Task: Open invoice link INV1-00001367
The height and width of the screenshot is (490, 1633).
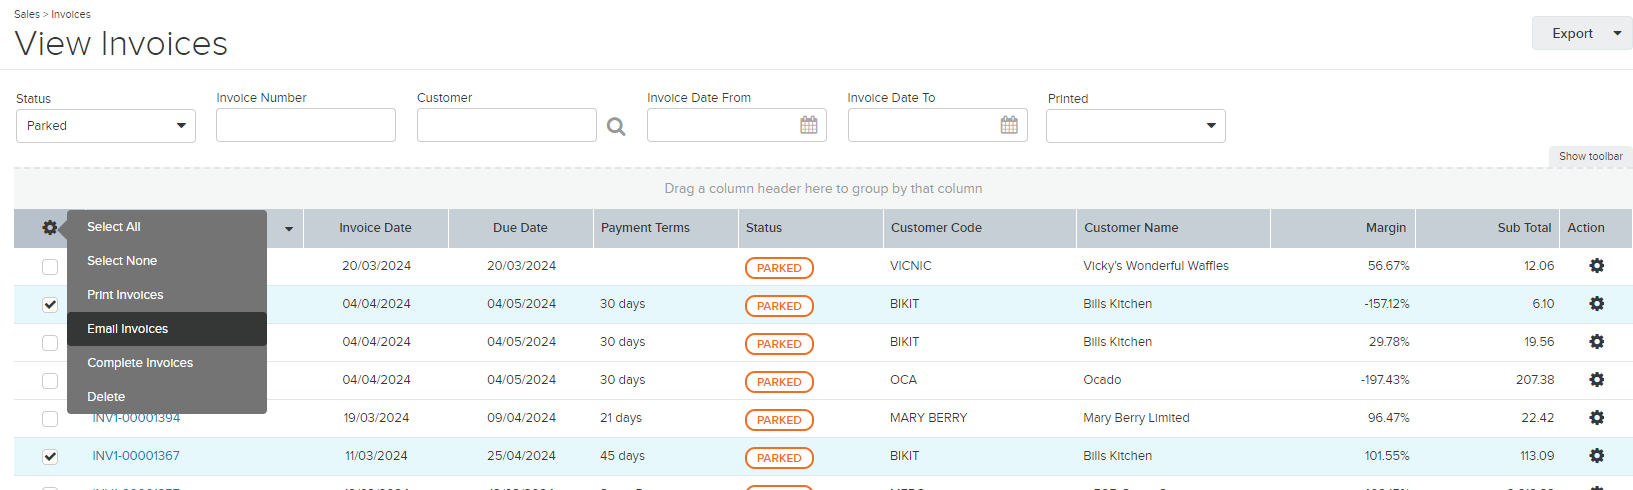Action: (x=136, y=456)
